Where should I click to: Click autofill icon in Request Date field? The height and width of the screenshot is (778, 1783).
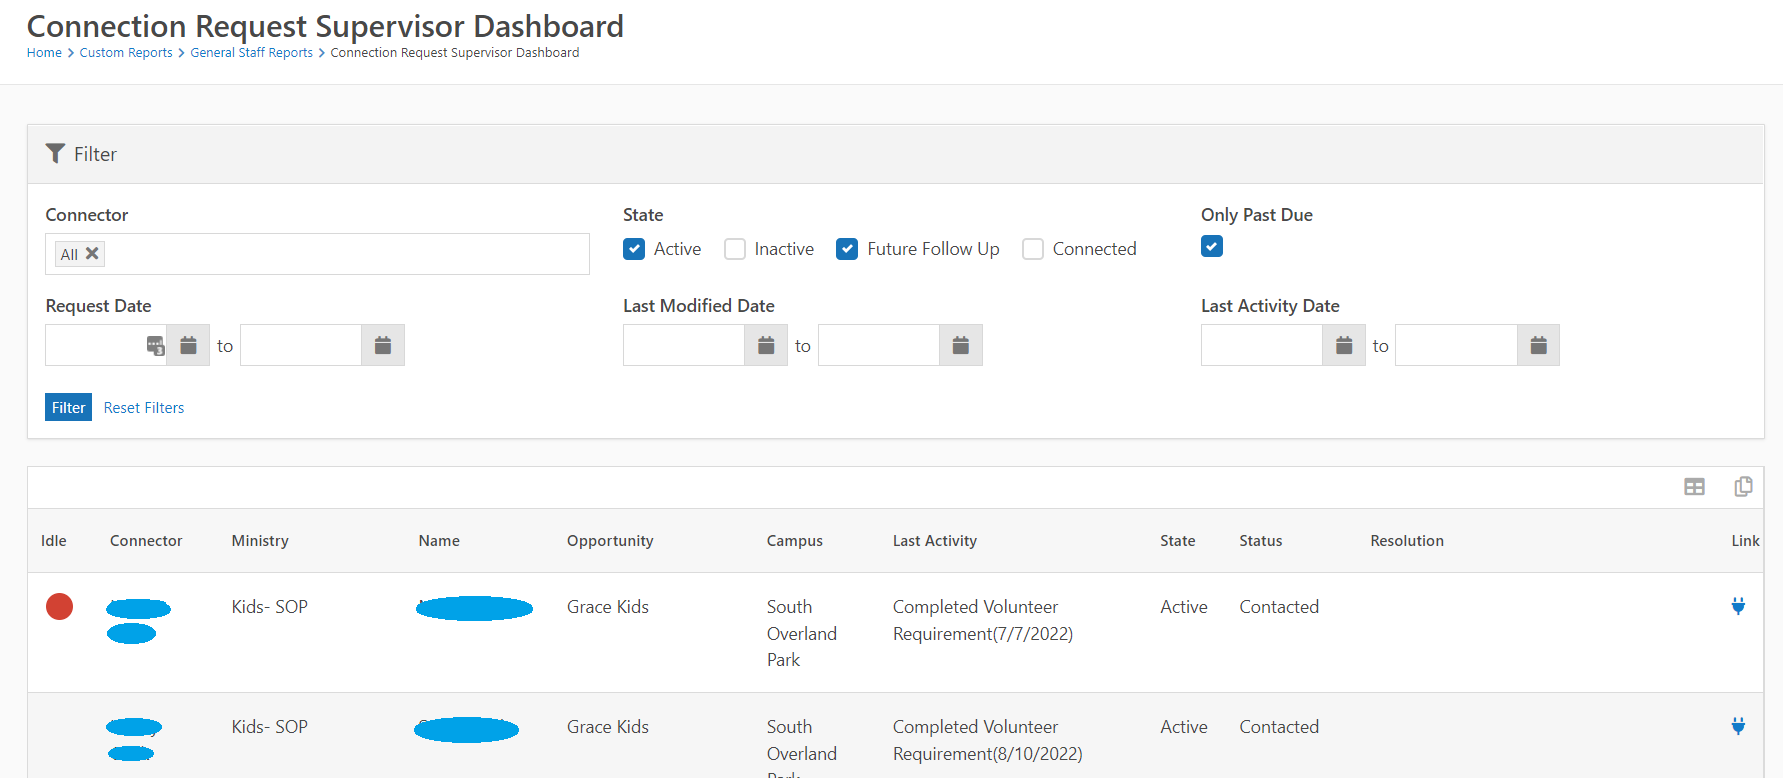click(x=156, y=346)
